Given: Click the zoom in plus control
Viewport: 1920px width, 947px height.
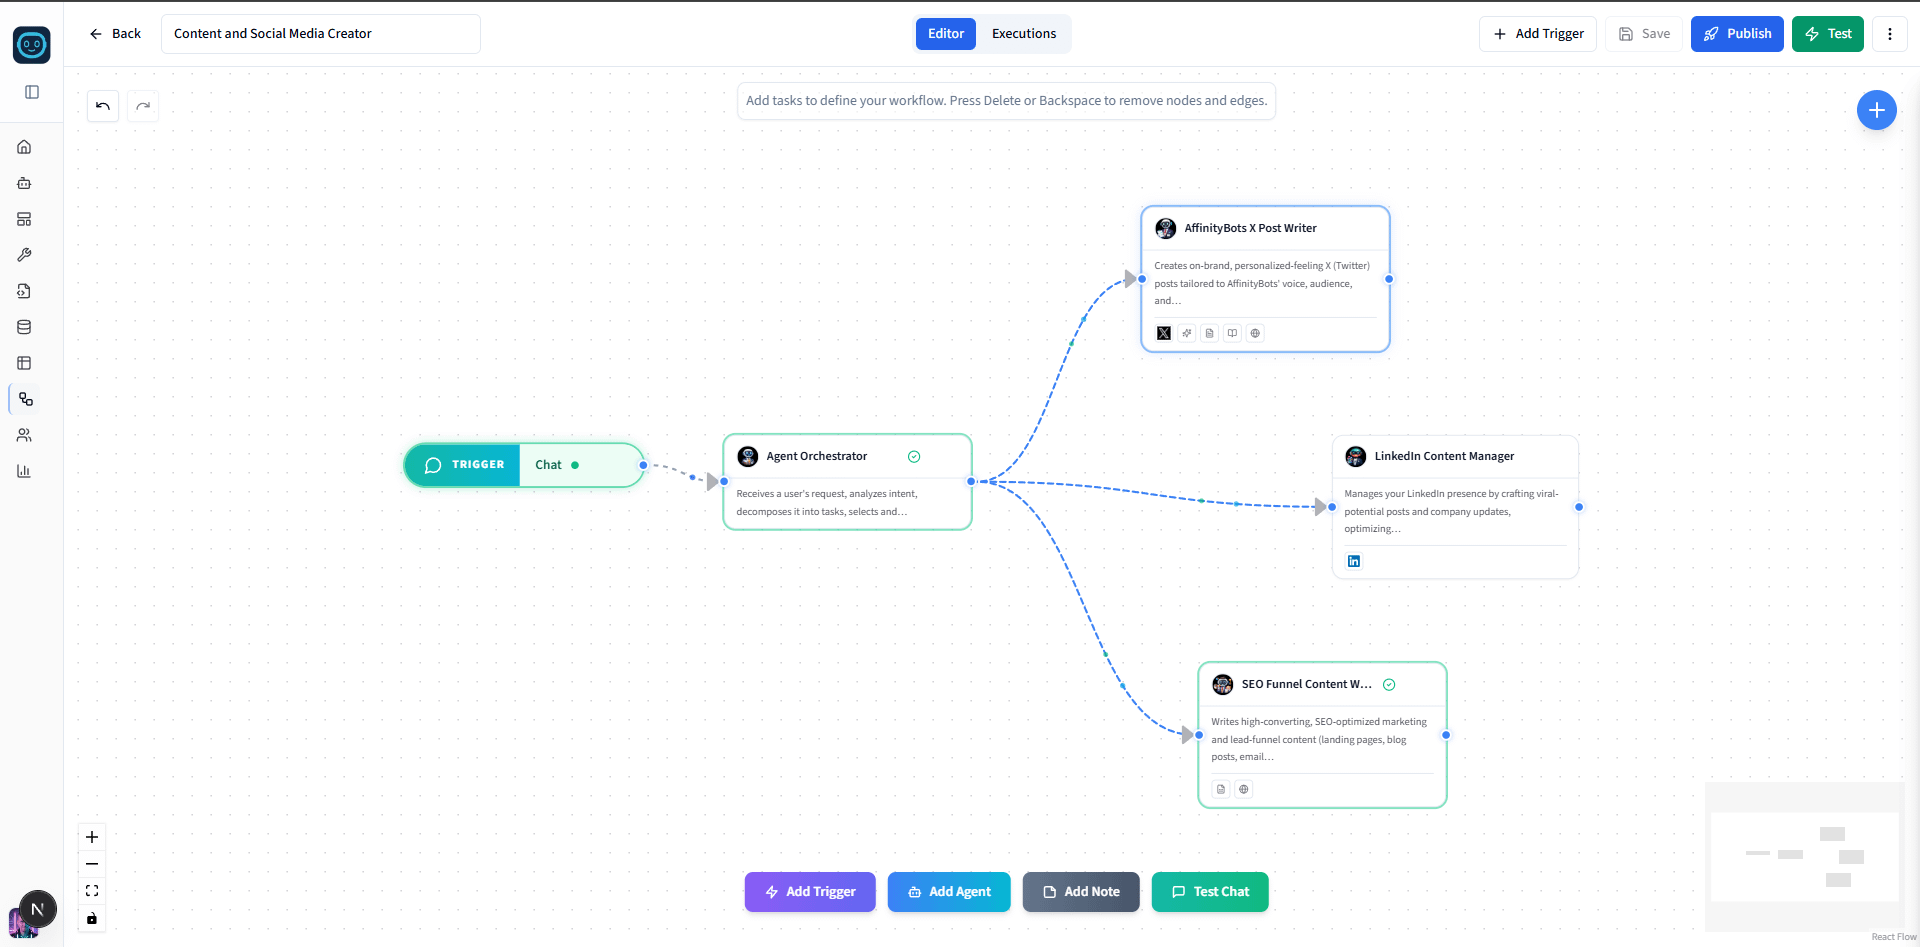Looking at the screenshot, I should 92,837.
